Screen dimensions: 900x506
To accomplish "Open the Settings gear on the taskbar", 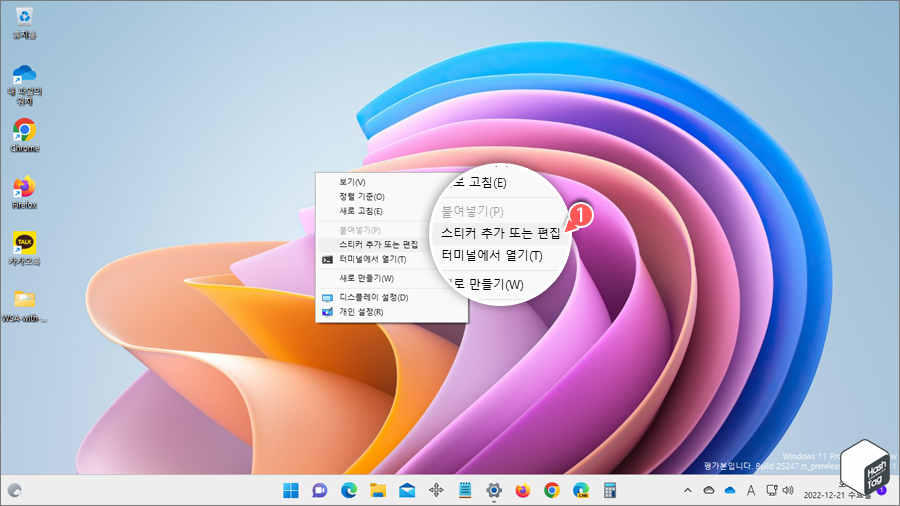I will [x=494, y=490].
